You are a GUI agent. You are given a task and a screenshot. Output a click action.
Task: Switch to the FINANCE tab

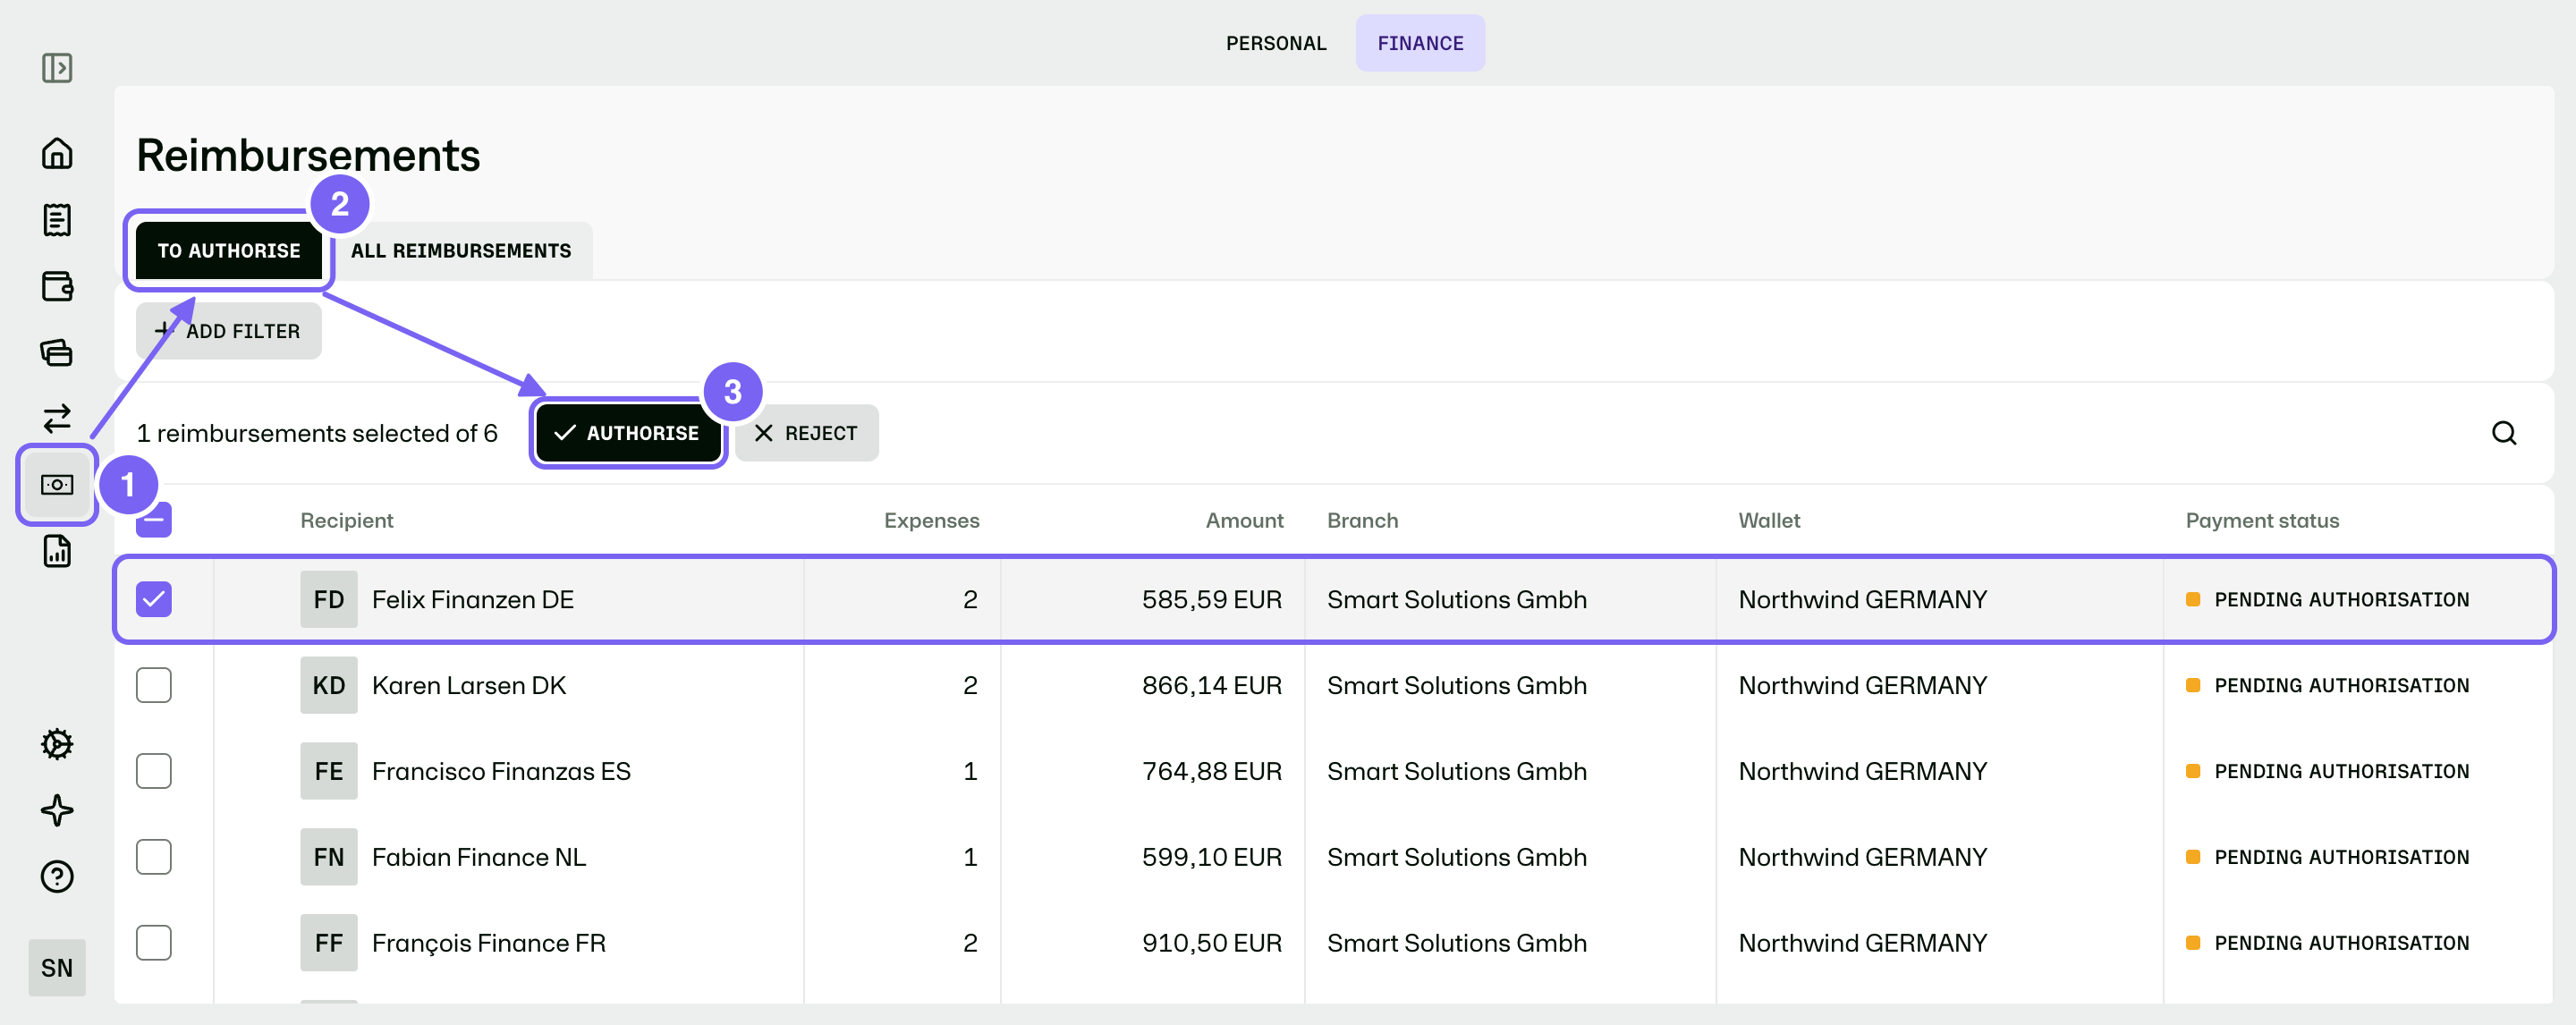point(1420,43)
